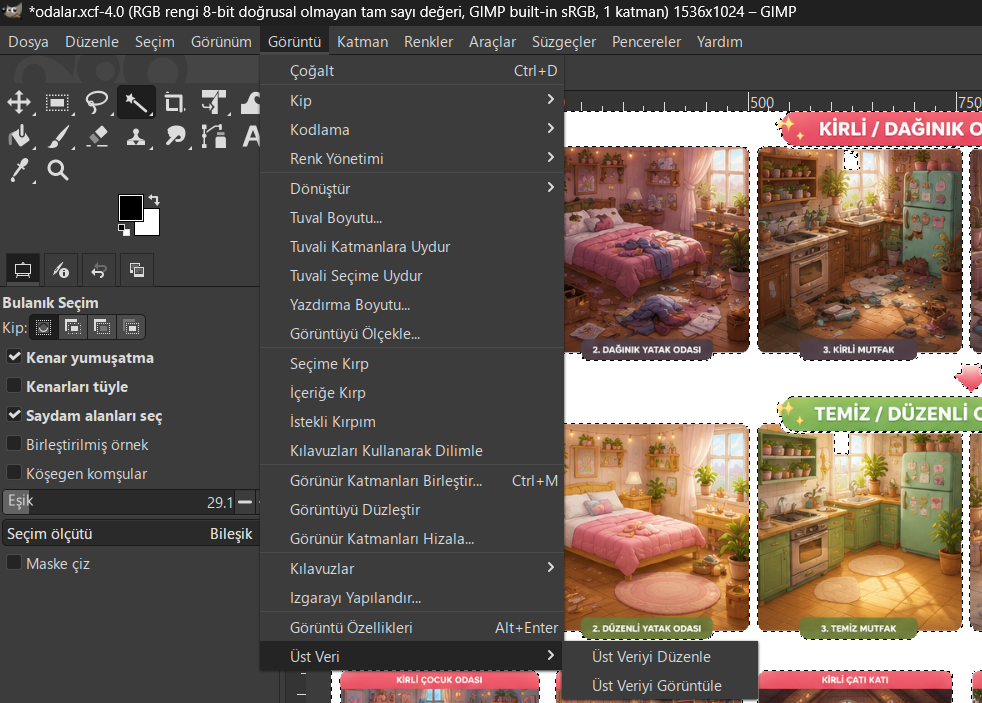982x703 pixels.
Task: Select the Crop tool
Action: click(x=174, y=102)
